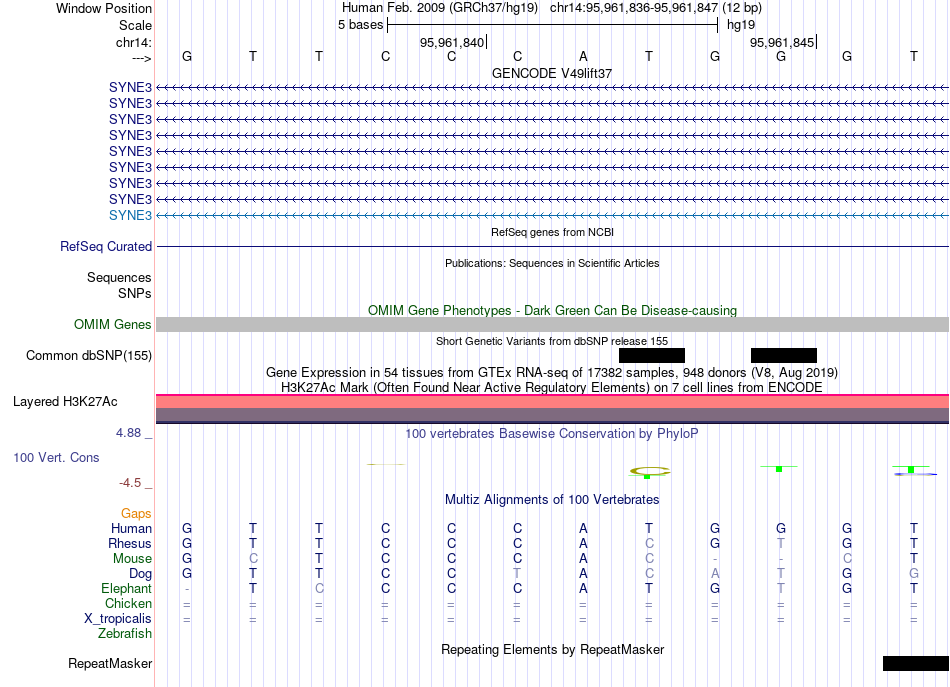The width and height of the screenshot is (950, 687).
Task: Click the Layered H3K27Ac label
Action: [x=65, y=402]
